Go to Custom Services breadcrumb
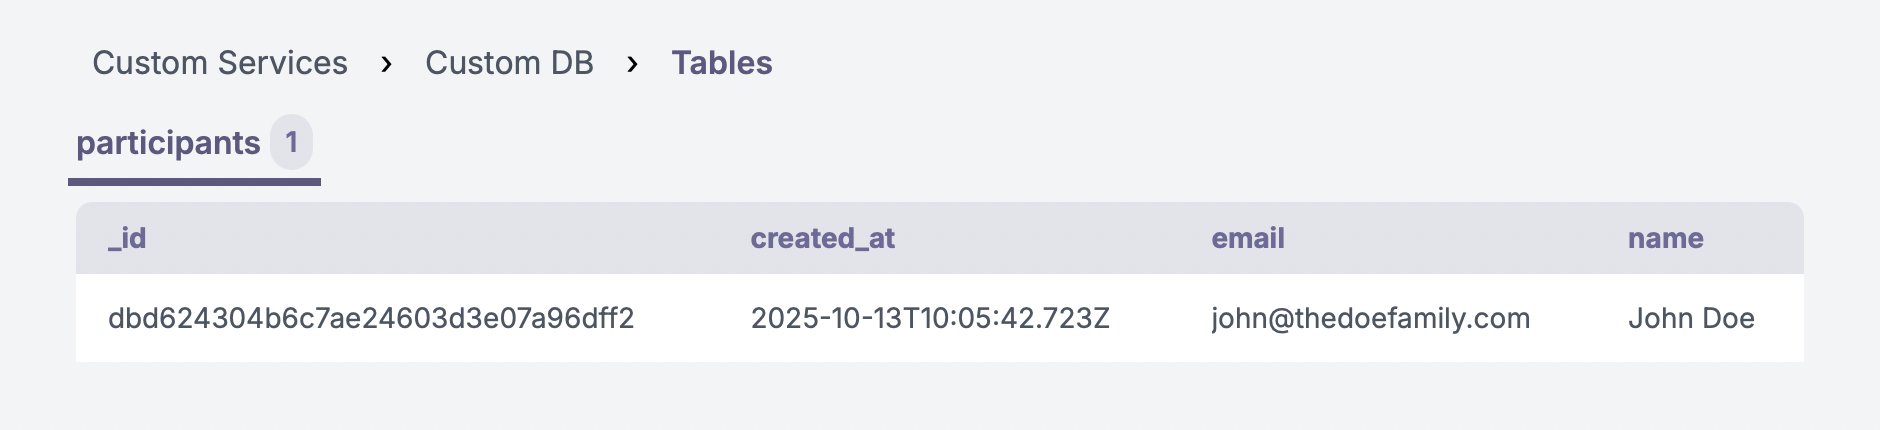 click(220, 63)
